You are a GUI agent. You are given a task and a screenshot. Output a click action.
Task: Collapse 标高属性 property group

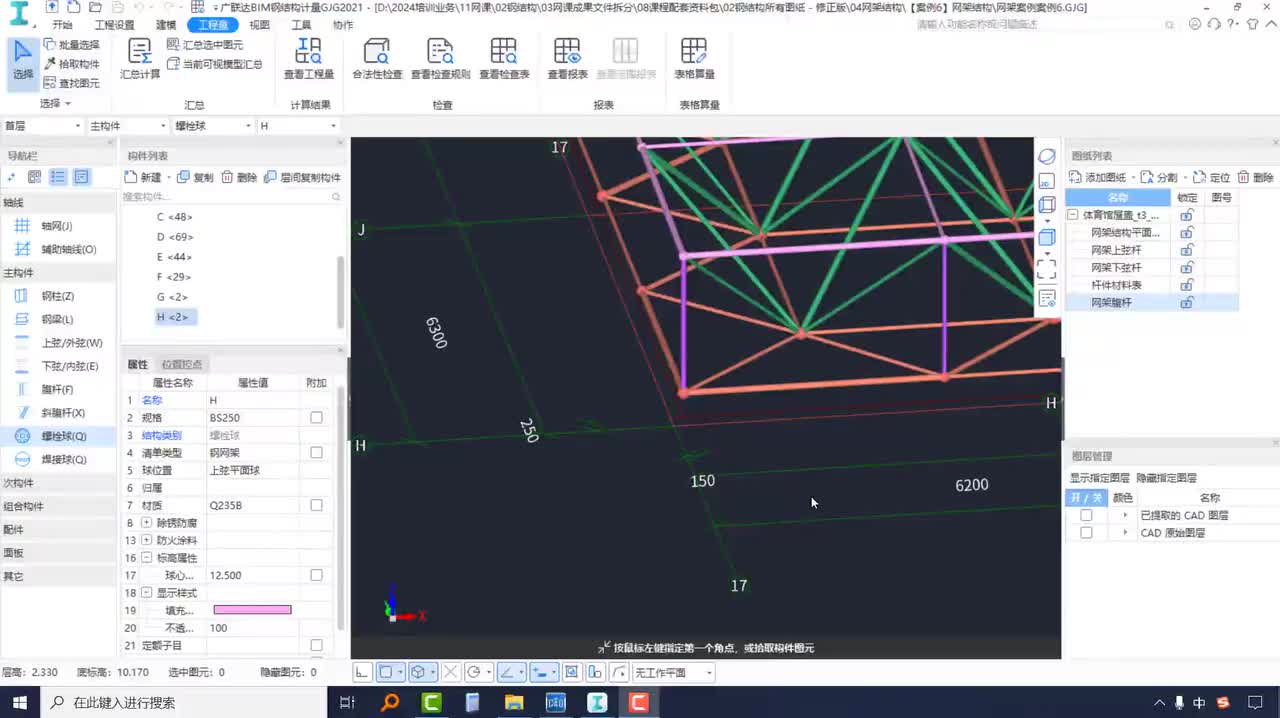147,558
